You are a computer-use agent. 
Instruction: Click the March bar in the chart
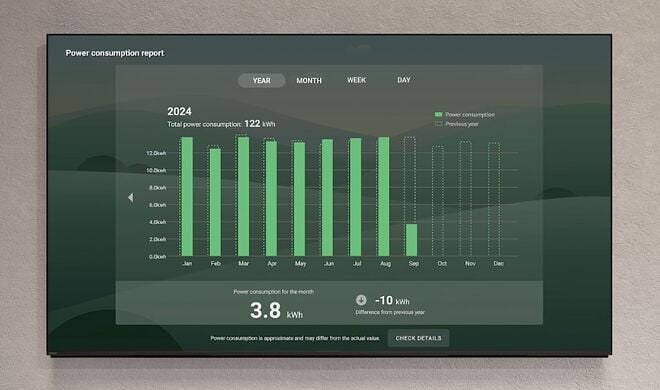[244, 196]
